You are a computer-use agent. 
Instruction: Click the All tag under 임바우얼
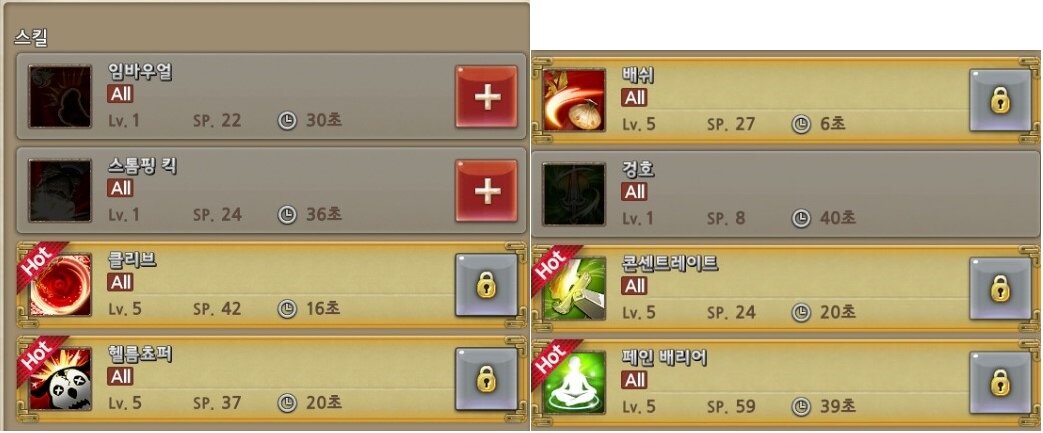(x=120, y=94)
